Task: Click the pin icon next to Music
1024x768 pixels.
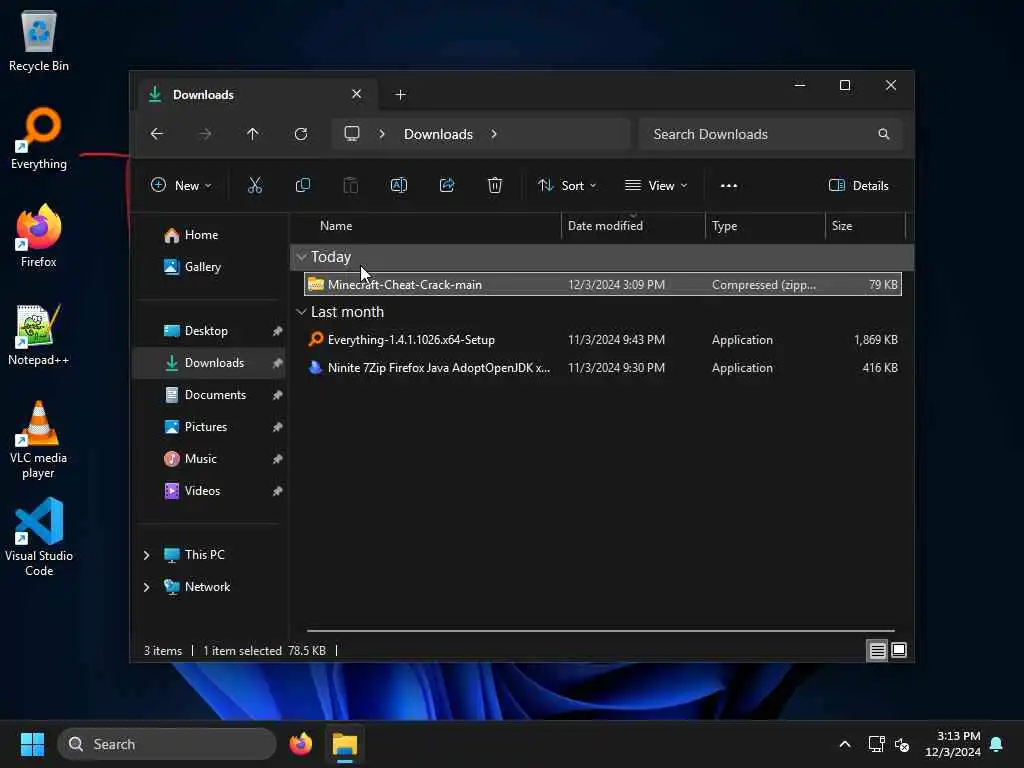Action: coord(278,459)
